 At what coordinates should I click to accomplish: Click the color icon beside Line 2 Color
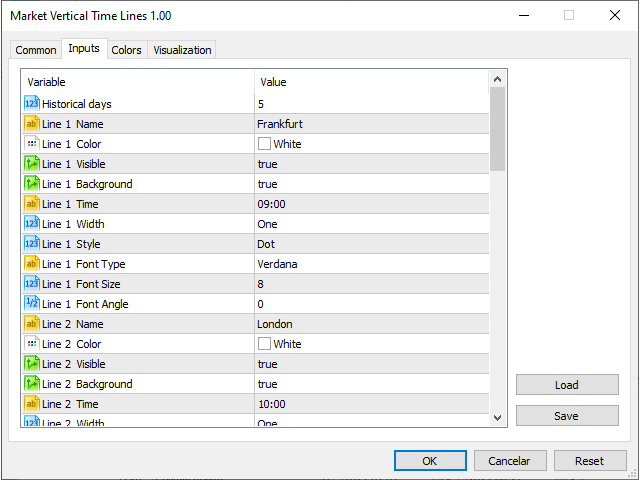tap(32, 344)
